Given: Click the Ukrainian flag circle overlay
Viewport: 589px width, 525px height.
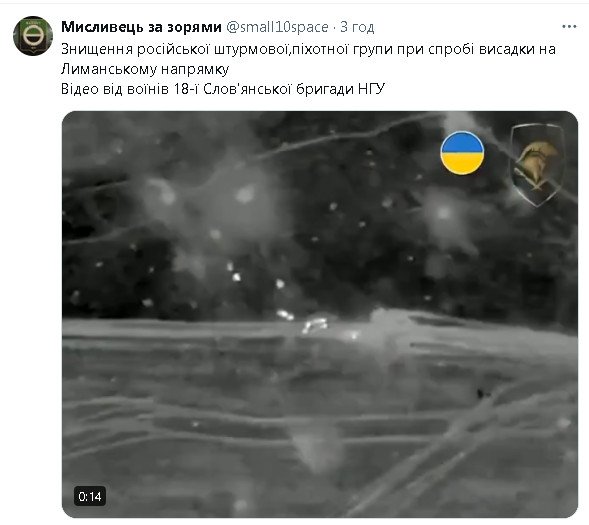Looking at the screenshot, I should [x=462, y=153].
